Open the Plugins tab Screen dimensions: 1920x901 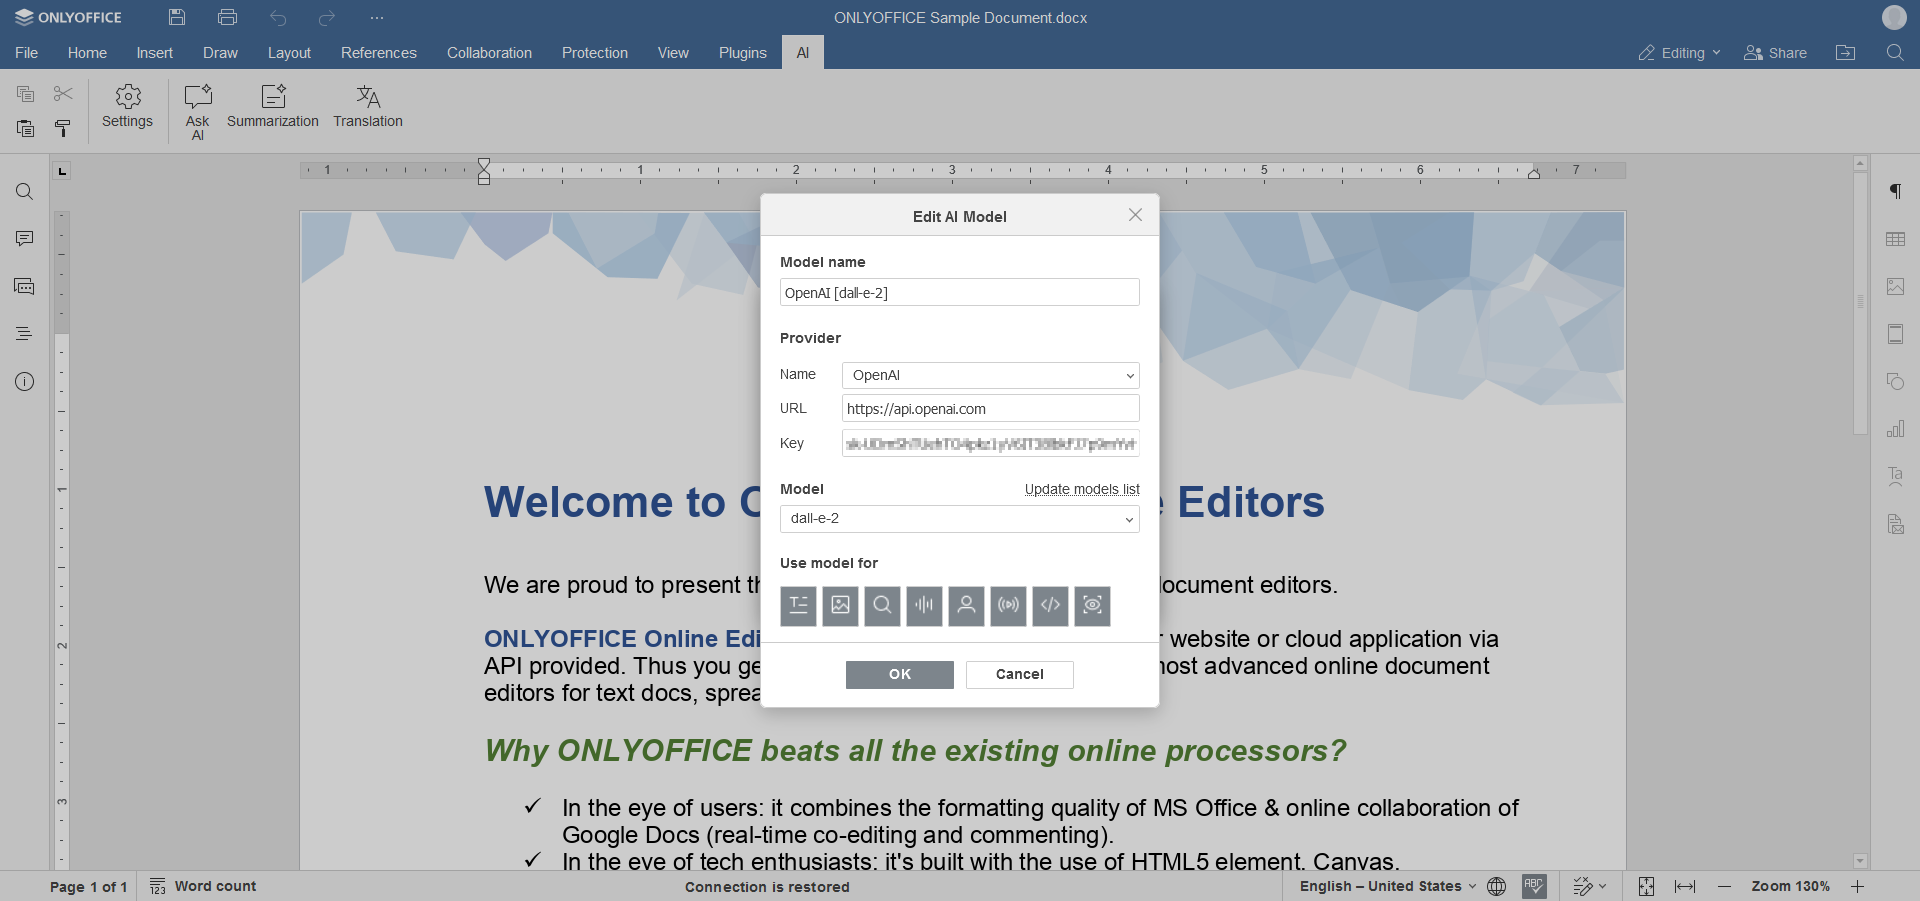[x=742, y=52]
